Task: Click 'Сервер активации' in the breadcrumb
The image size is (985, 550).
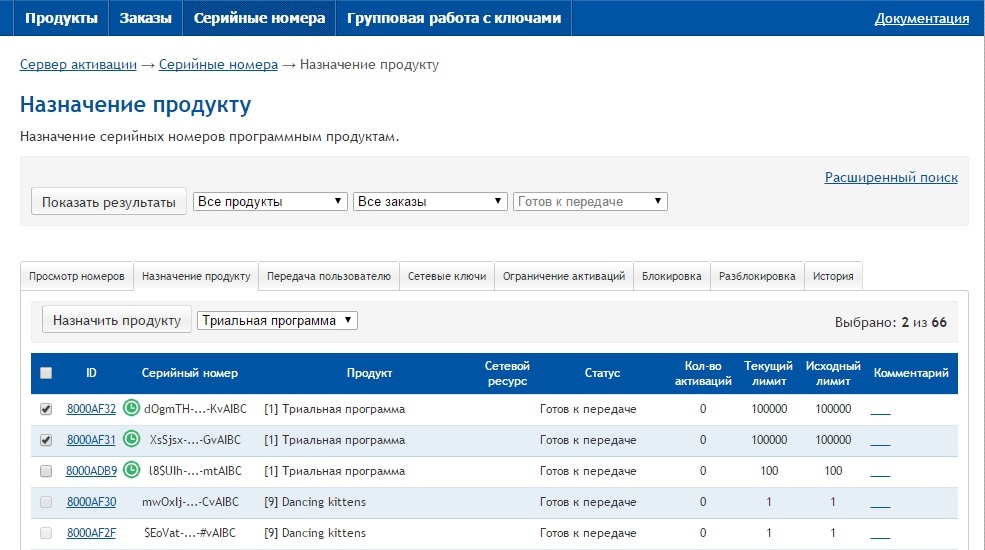Action: 78,64
